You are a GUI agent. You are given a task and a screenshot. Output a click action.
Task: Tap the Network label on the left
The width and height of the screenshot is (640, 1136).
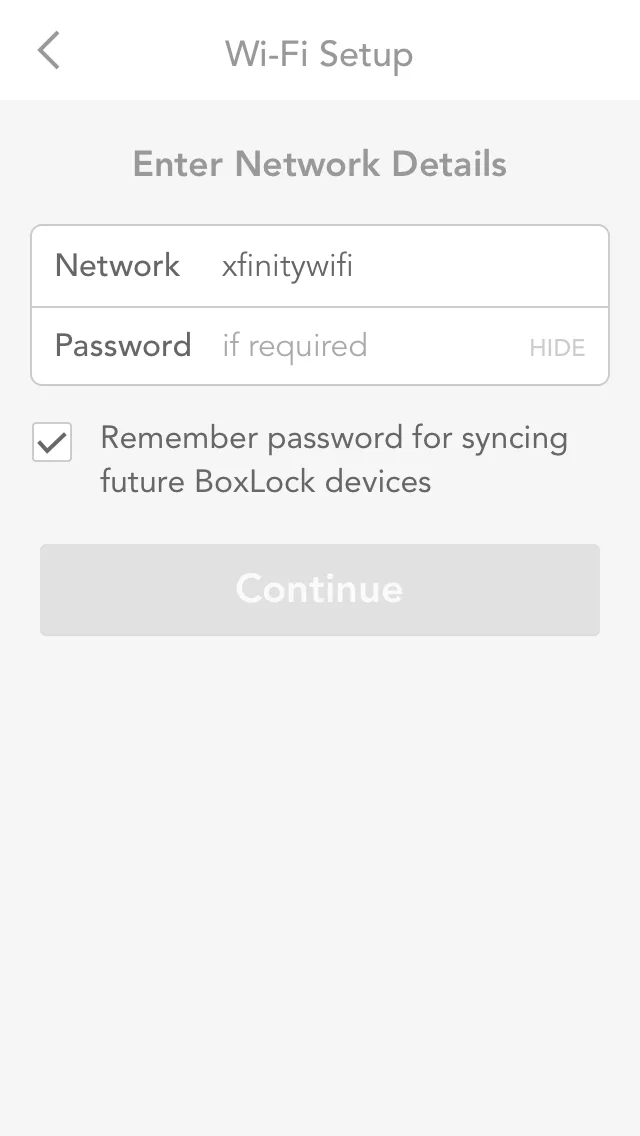point(117,265)
